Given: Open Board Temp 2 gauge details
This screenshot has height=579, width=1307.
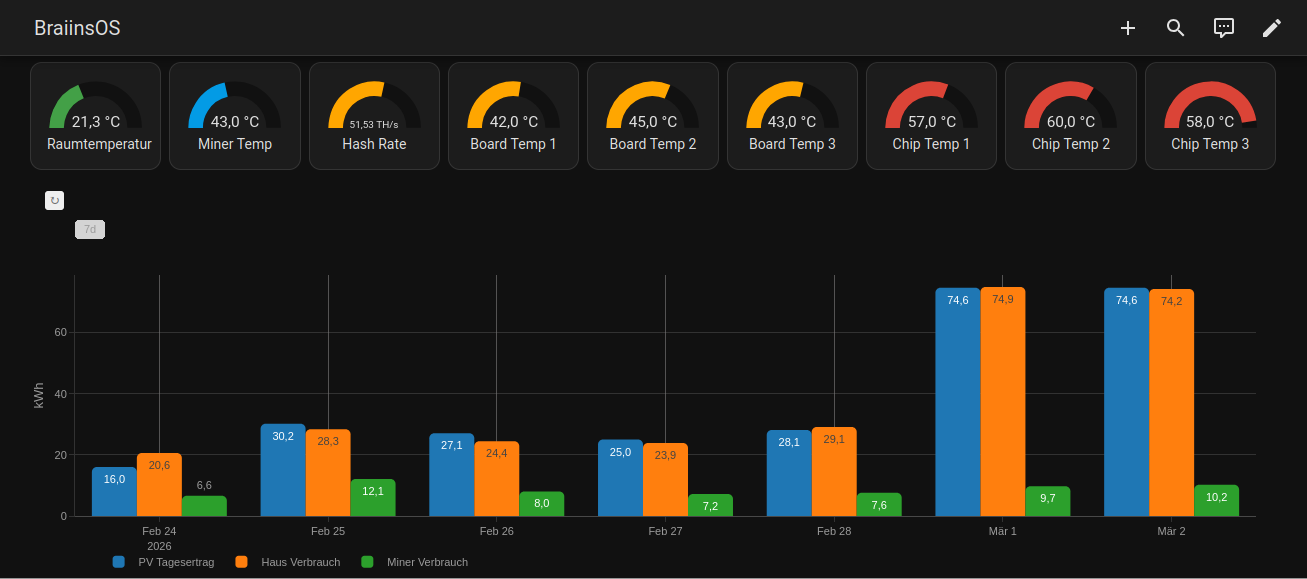Looking at the screenshot, I should (x=652, y=116).
